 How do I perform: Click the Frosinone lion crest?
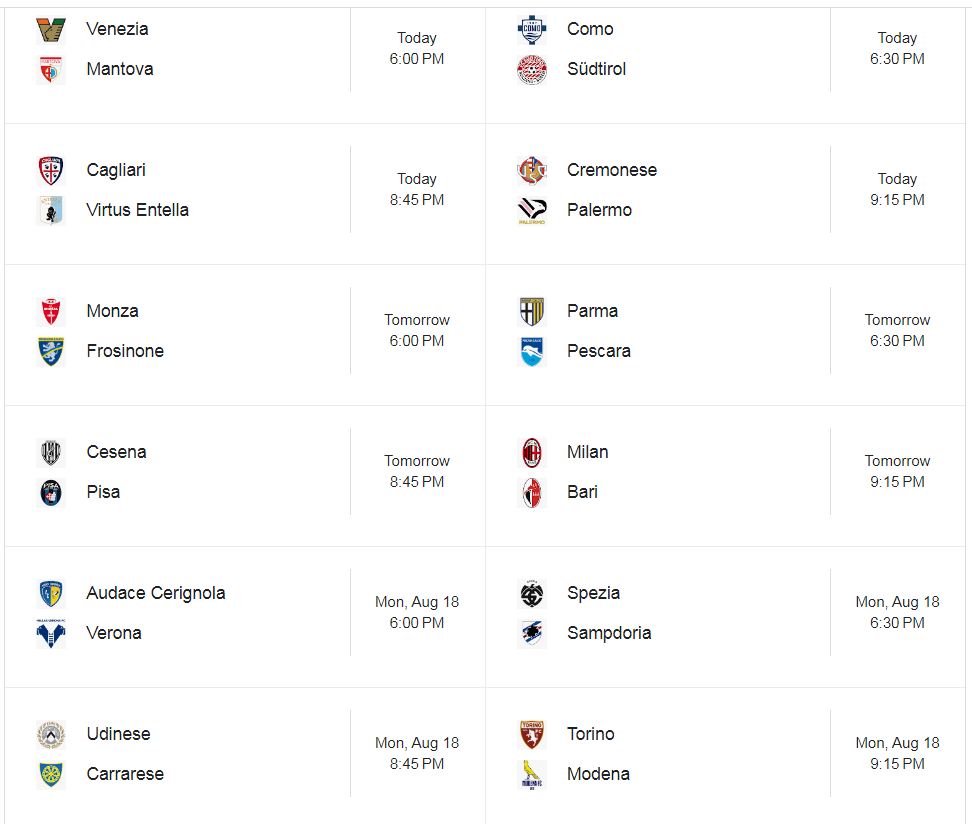click(51, 352)
